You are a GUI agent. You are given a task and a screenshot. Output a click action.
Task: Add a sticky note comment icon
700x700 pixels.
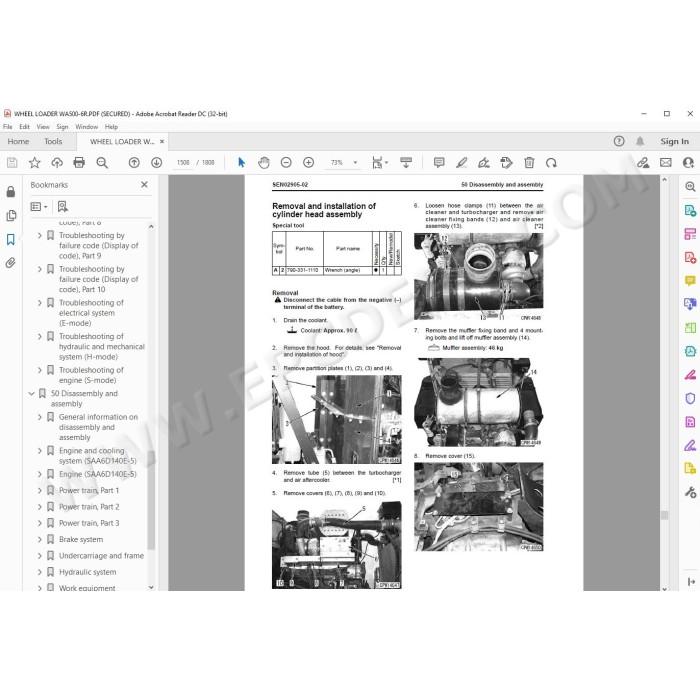tap(439, 163)
